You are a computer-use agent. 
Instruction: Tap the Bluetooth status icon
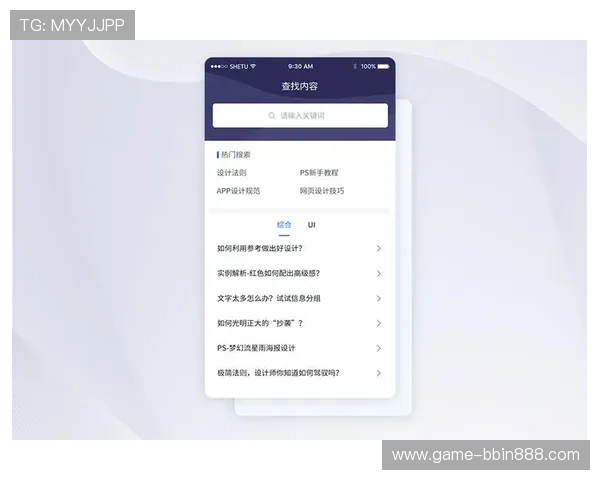pos(355,66)
